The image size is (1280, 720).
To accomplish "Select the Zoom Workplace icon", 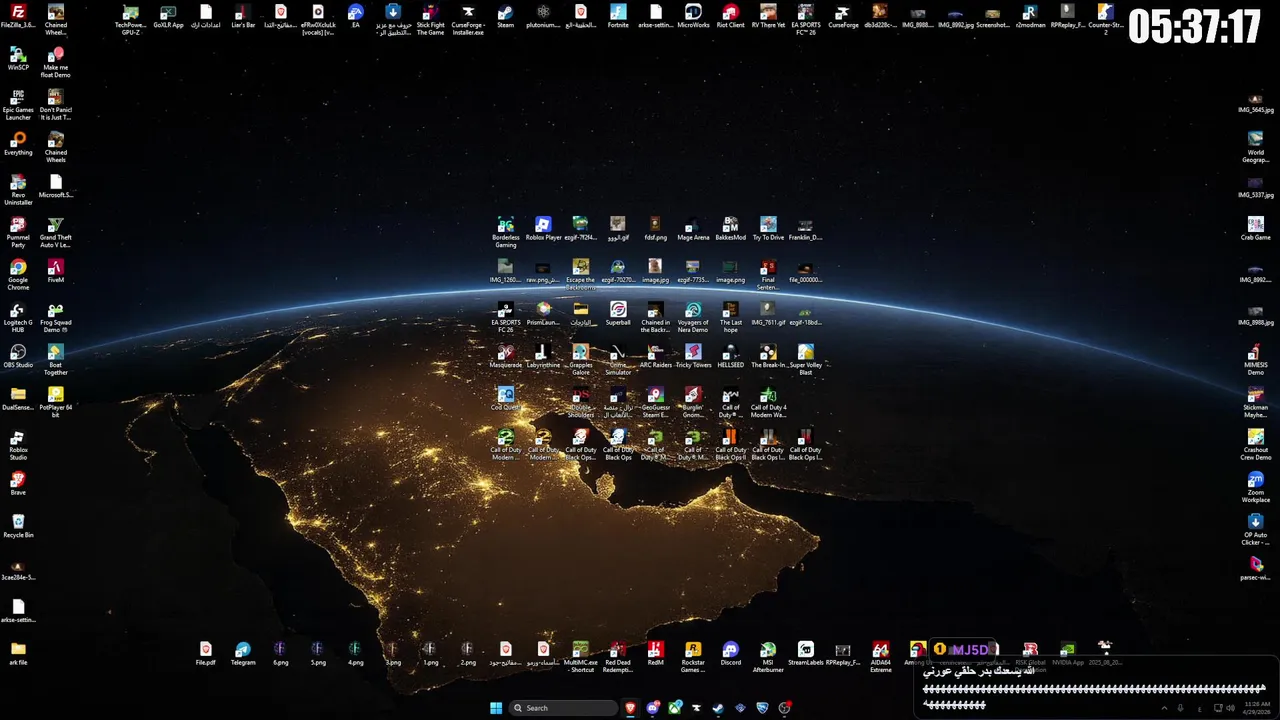I will point(1255,487).
